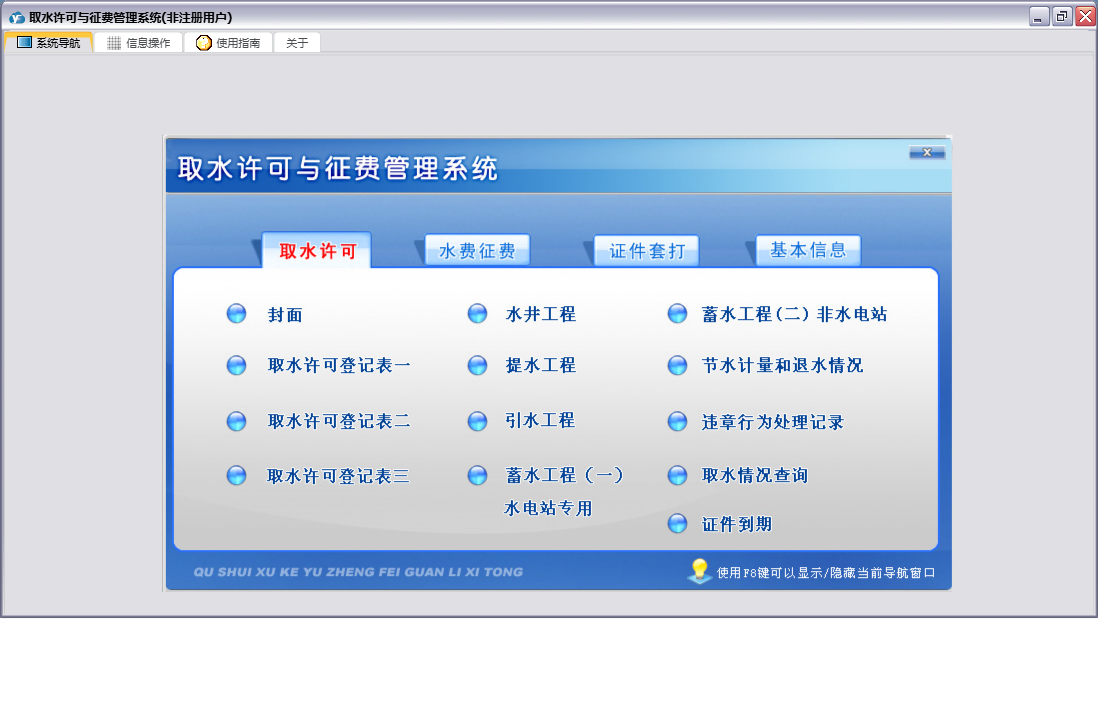
Task: Click the orb icon next to 证件到期
Action: pos(678,524)
